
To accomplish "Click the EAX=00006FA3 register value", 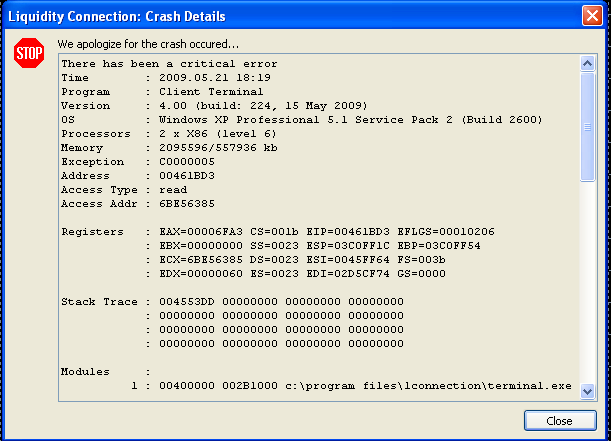I will pyautogui.click(x=201, y=232).
